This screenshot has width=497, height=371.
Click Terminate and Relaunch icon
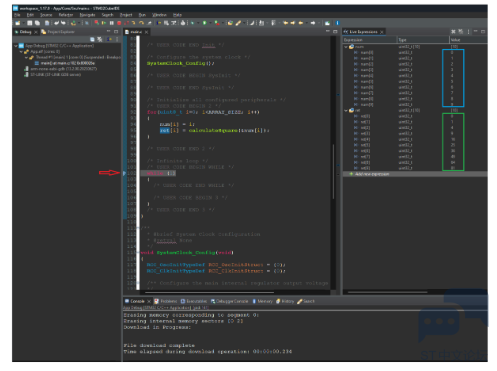coord(97,23)
